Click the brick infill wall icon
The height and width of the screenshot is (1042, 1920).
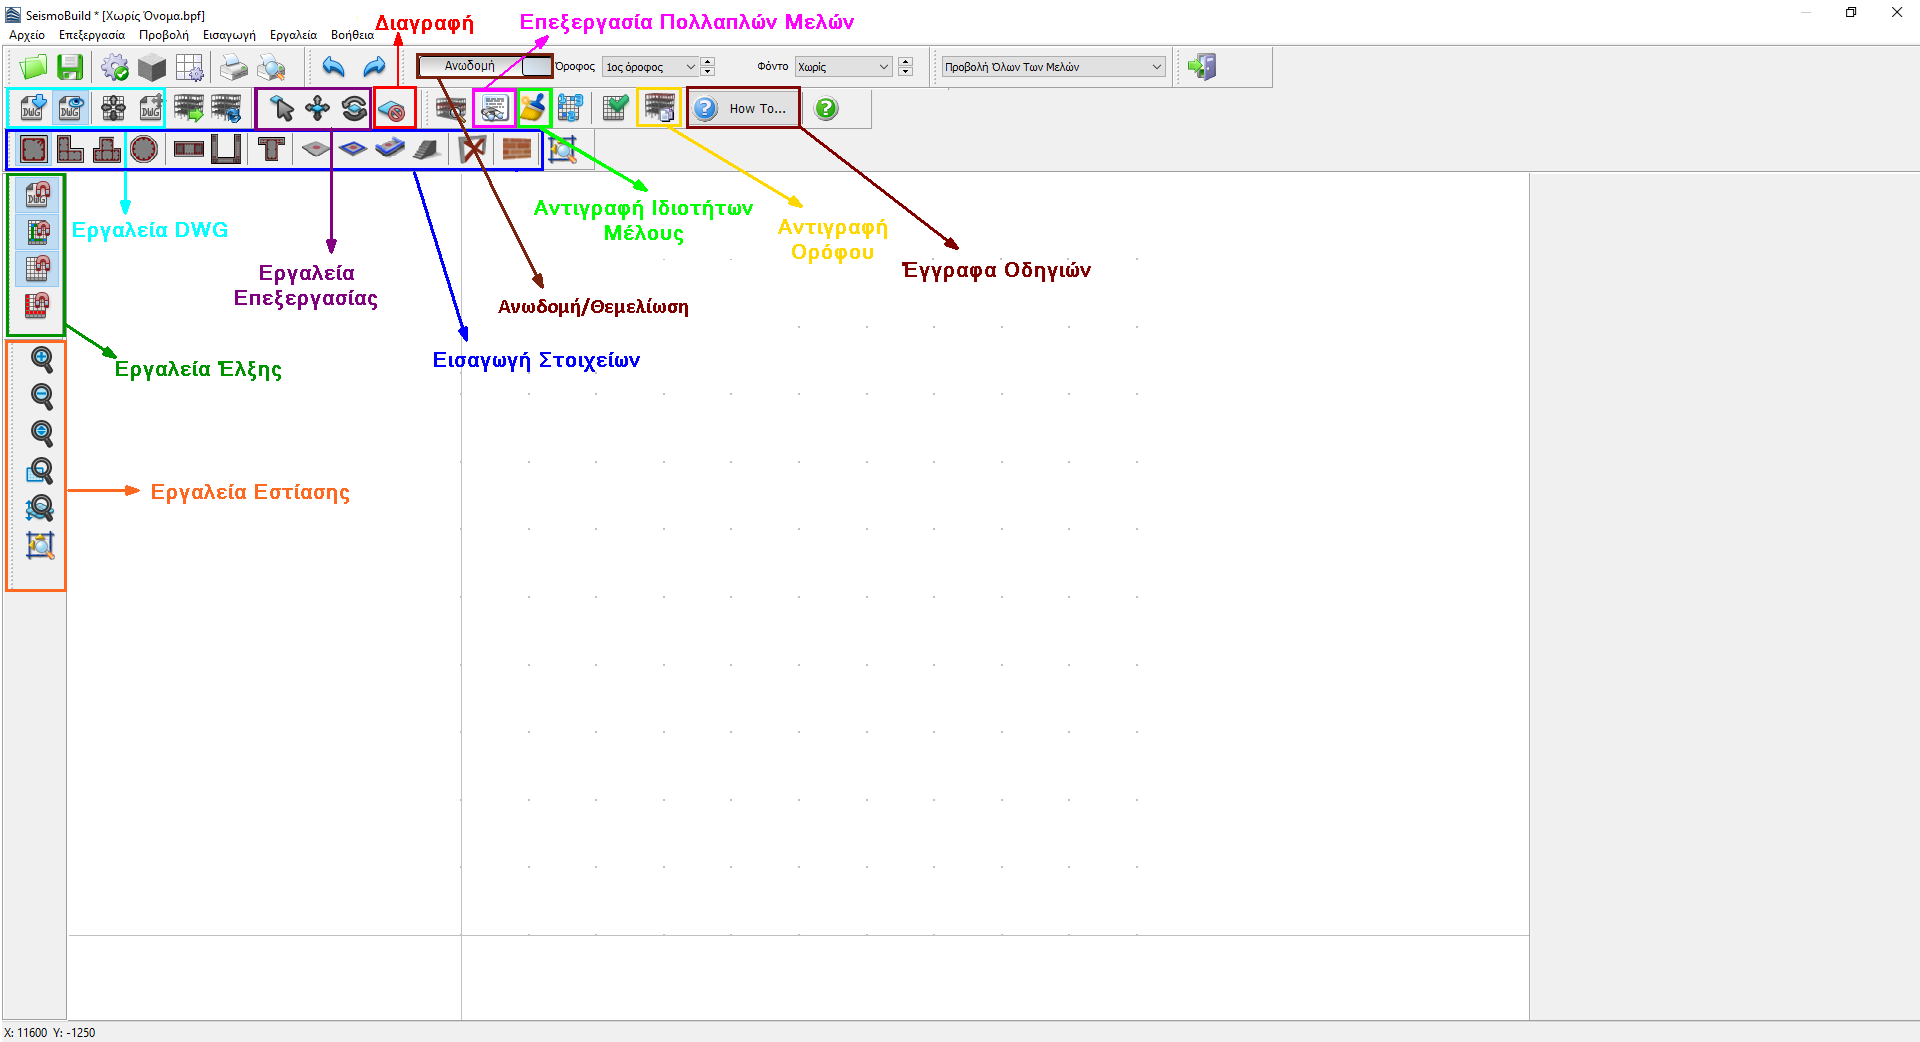[x=516, y=150]
